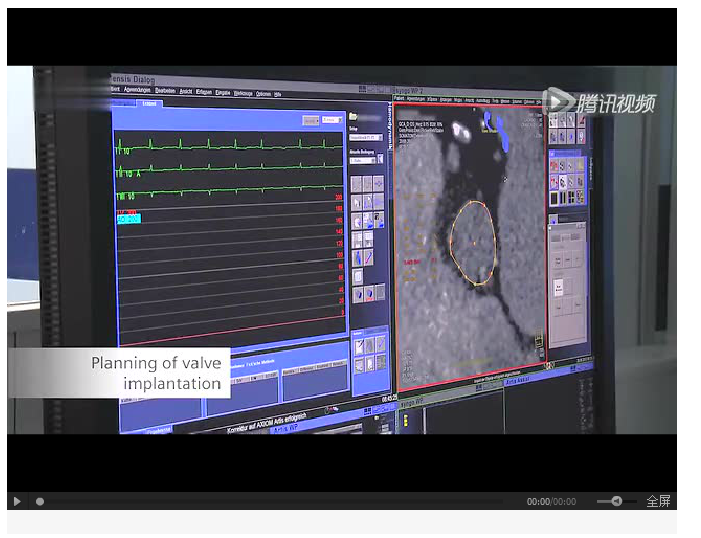Click top-left icon in right tool palette
701x538 pixels.
(553, 120)
